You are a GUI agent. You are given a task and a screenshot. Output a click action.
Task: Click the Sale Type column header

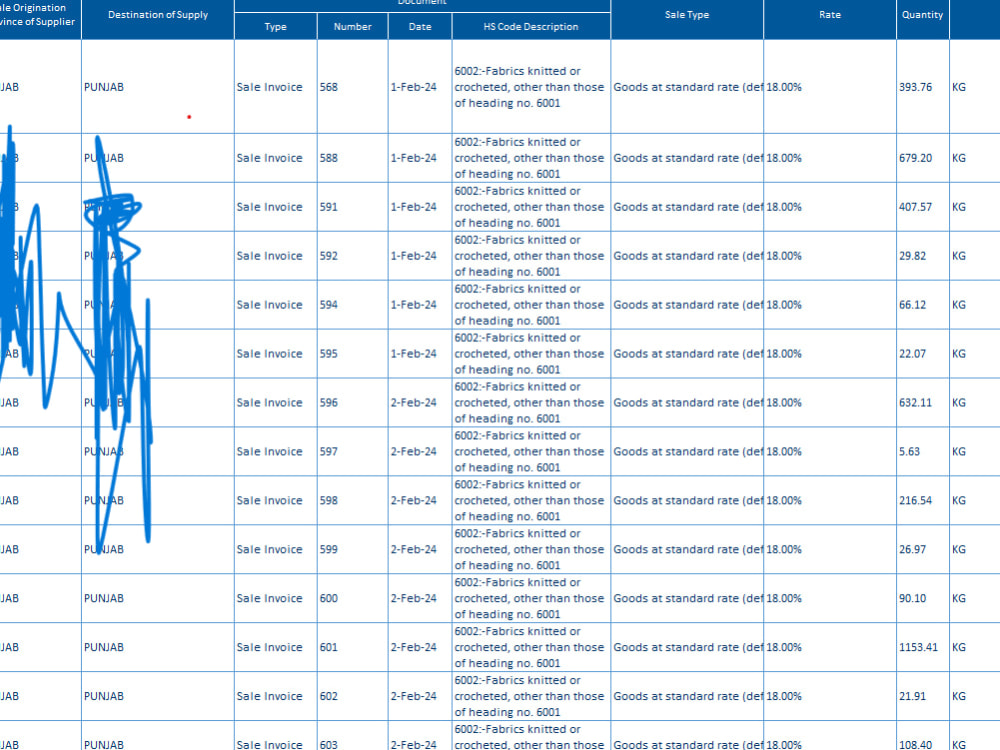point(687,15)
